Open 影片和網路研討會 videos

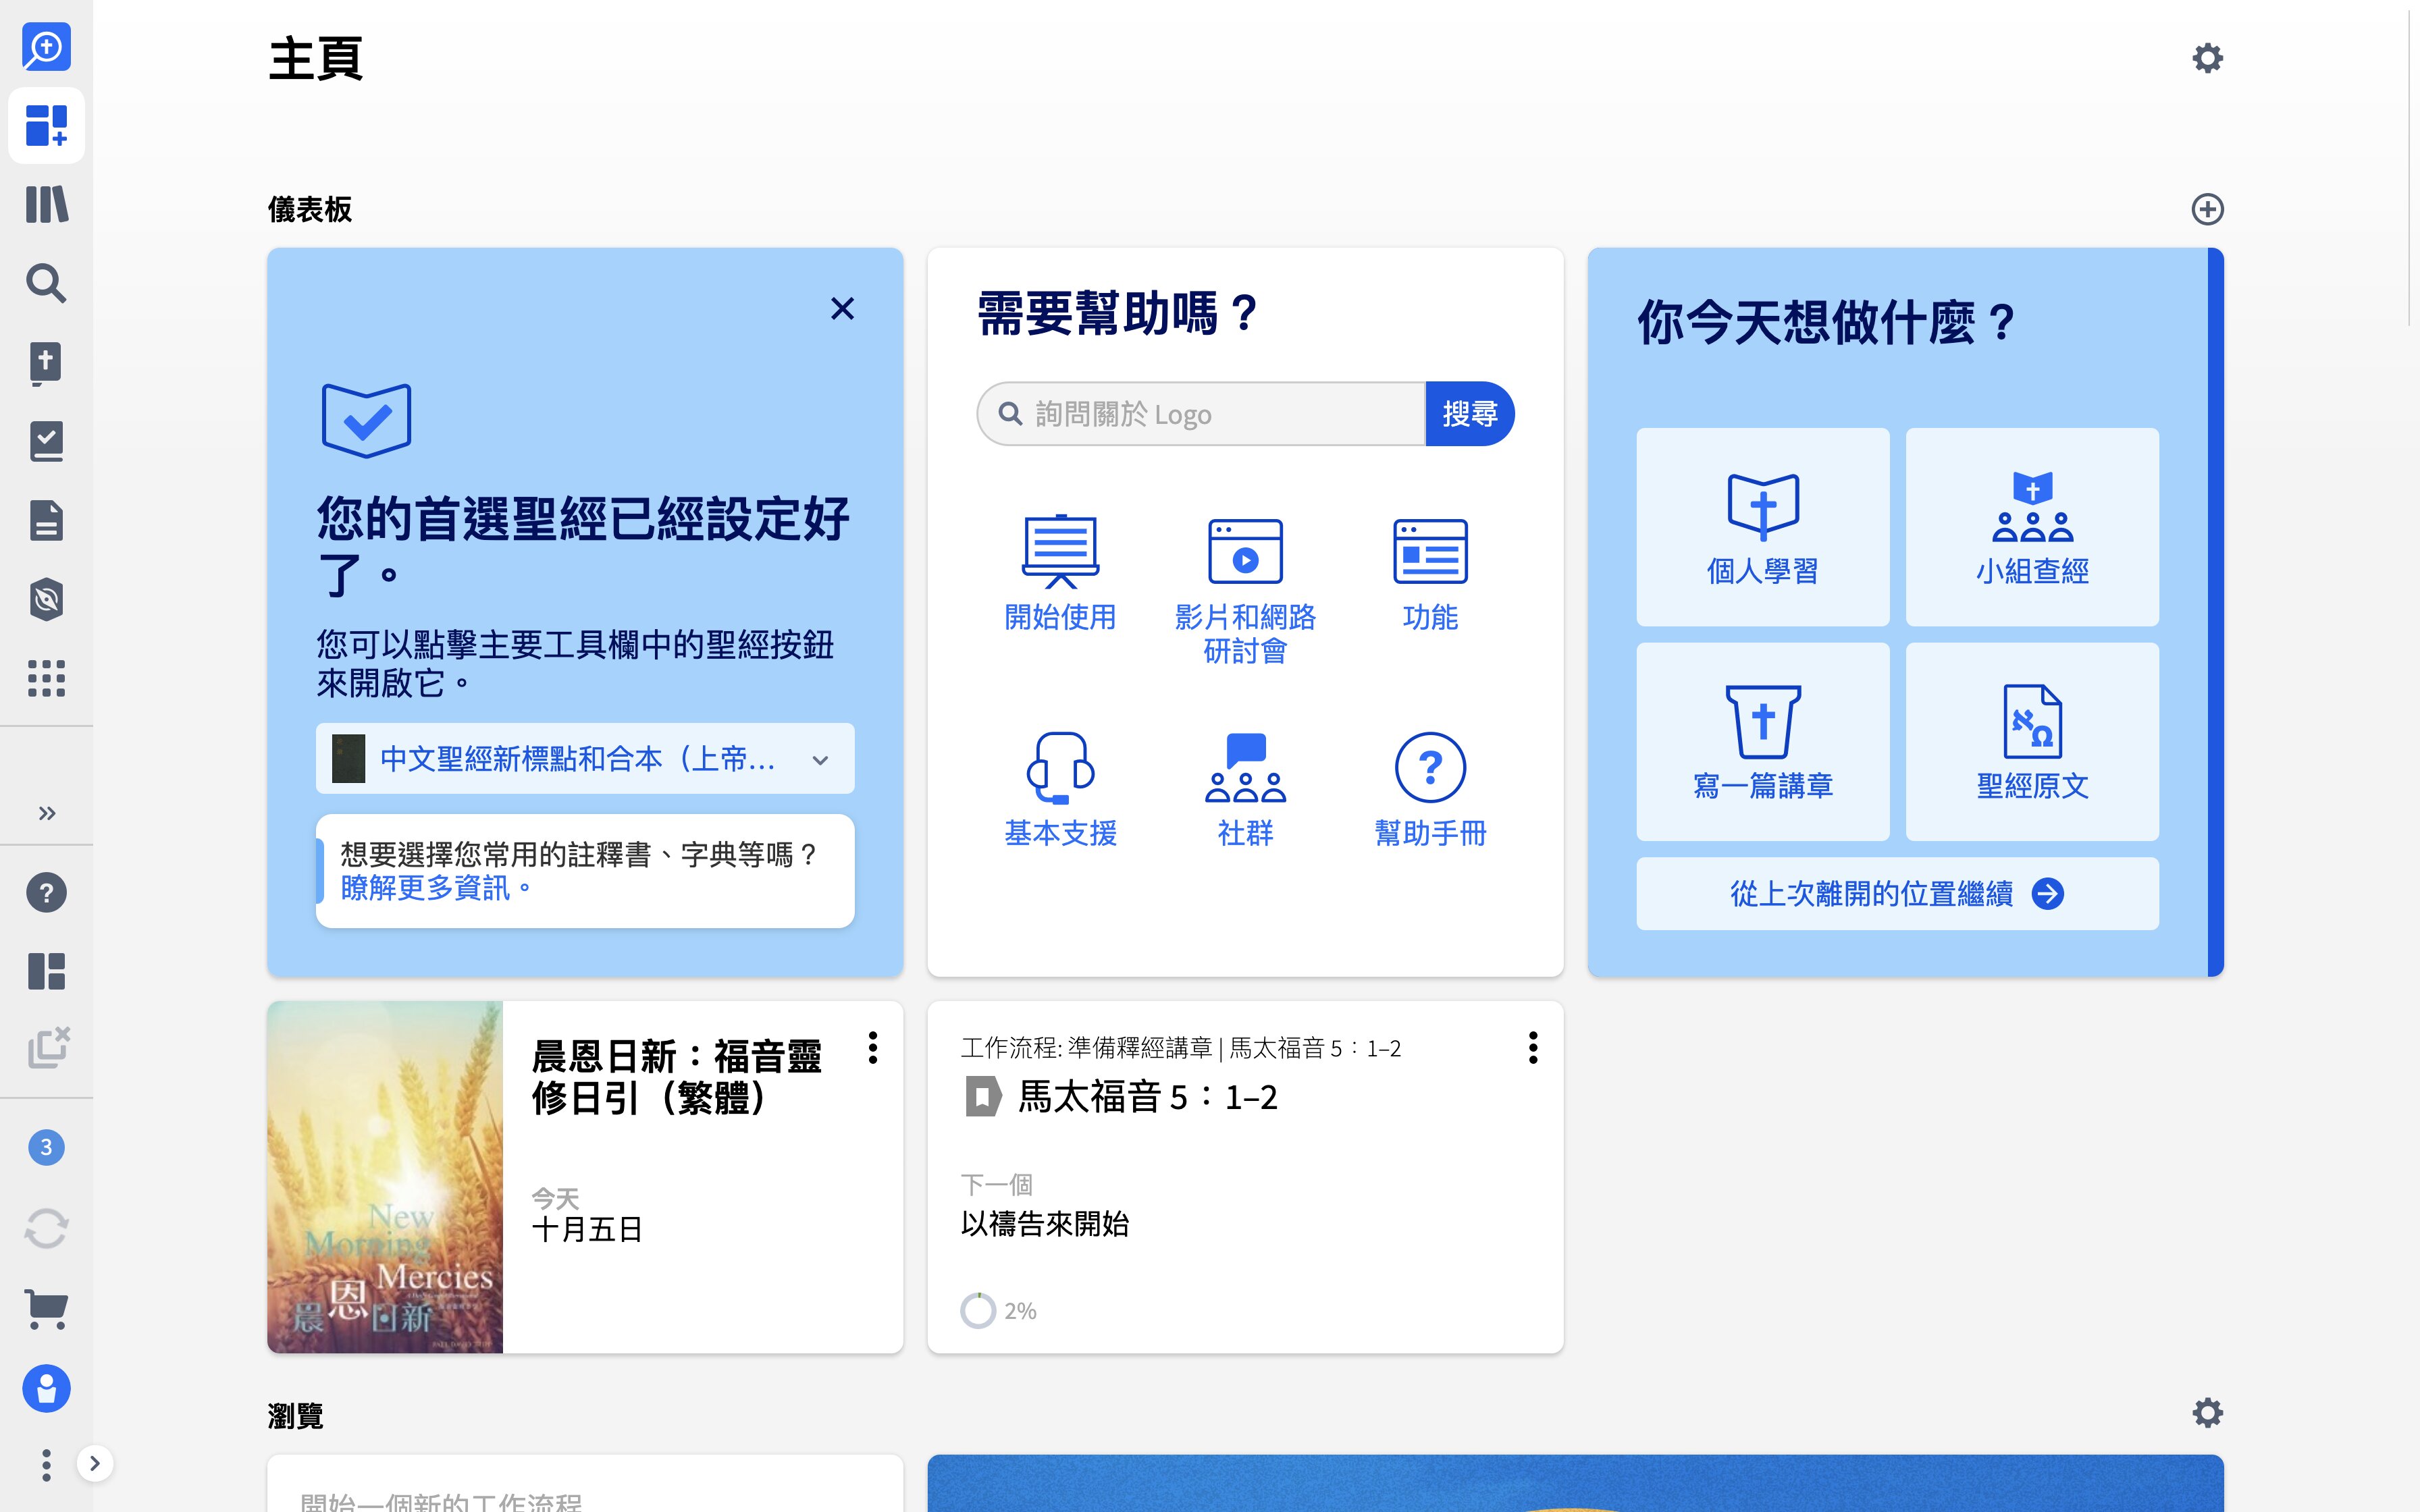coord(1245,591)
